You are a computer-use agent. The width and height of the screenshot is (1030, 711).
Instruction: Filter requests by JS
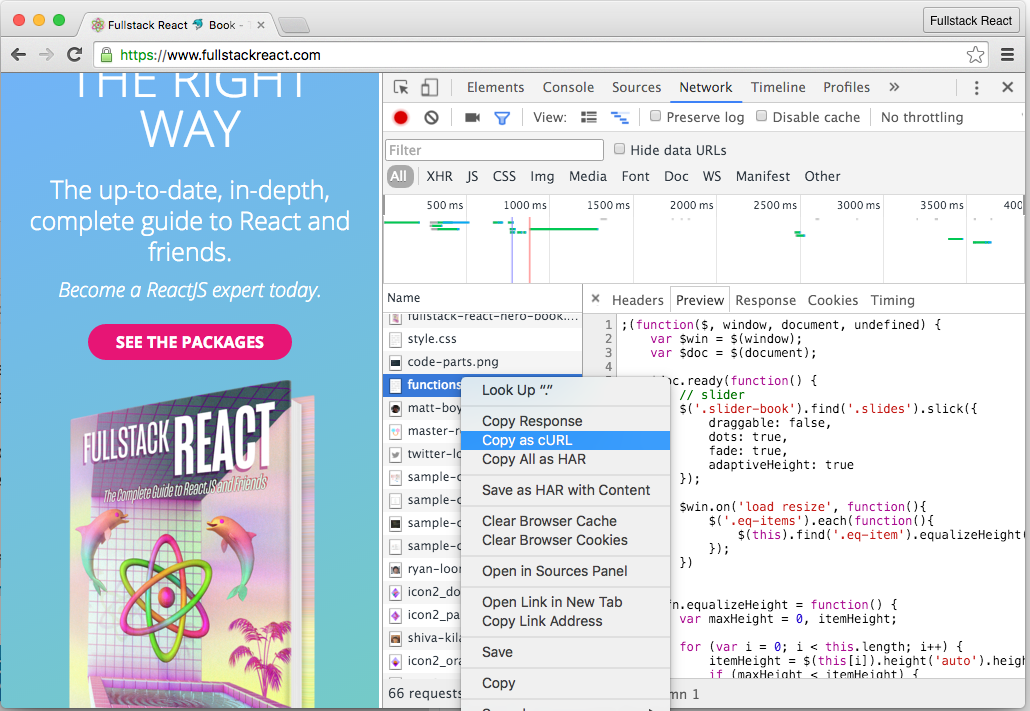[x=472, y=176]
